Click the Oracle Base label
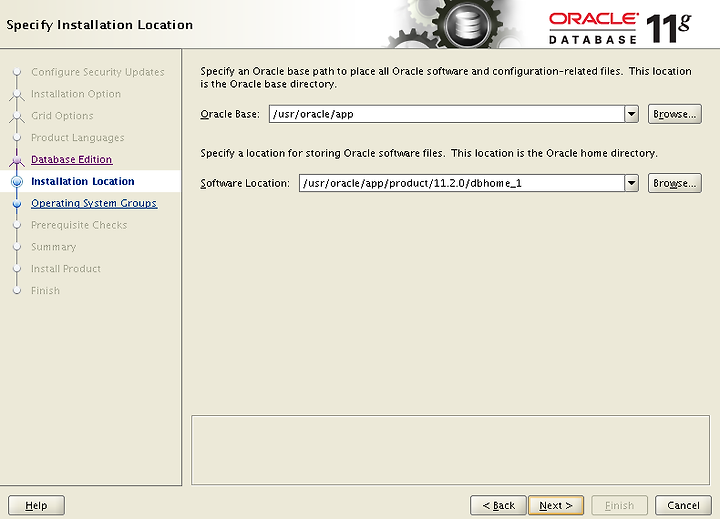Image resolution: width=720 pixels, height=519 pixels. point(230,114)
